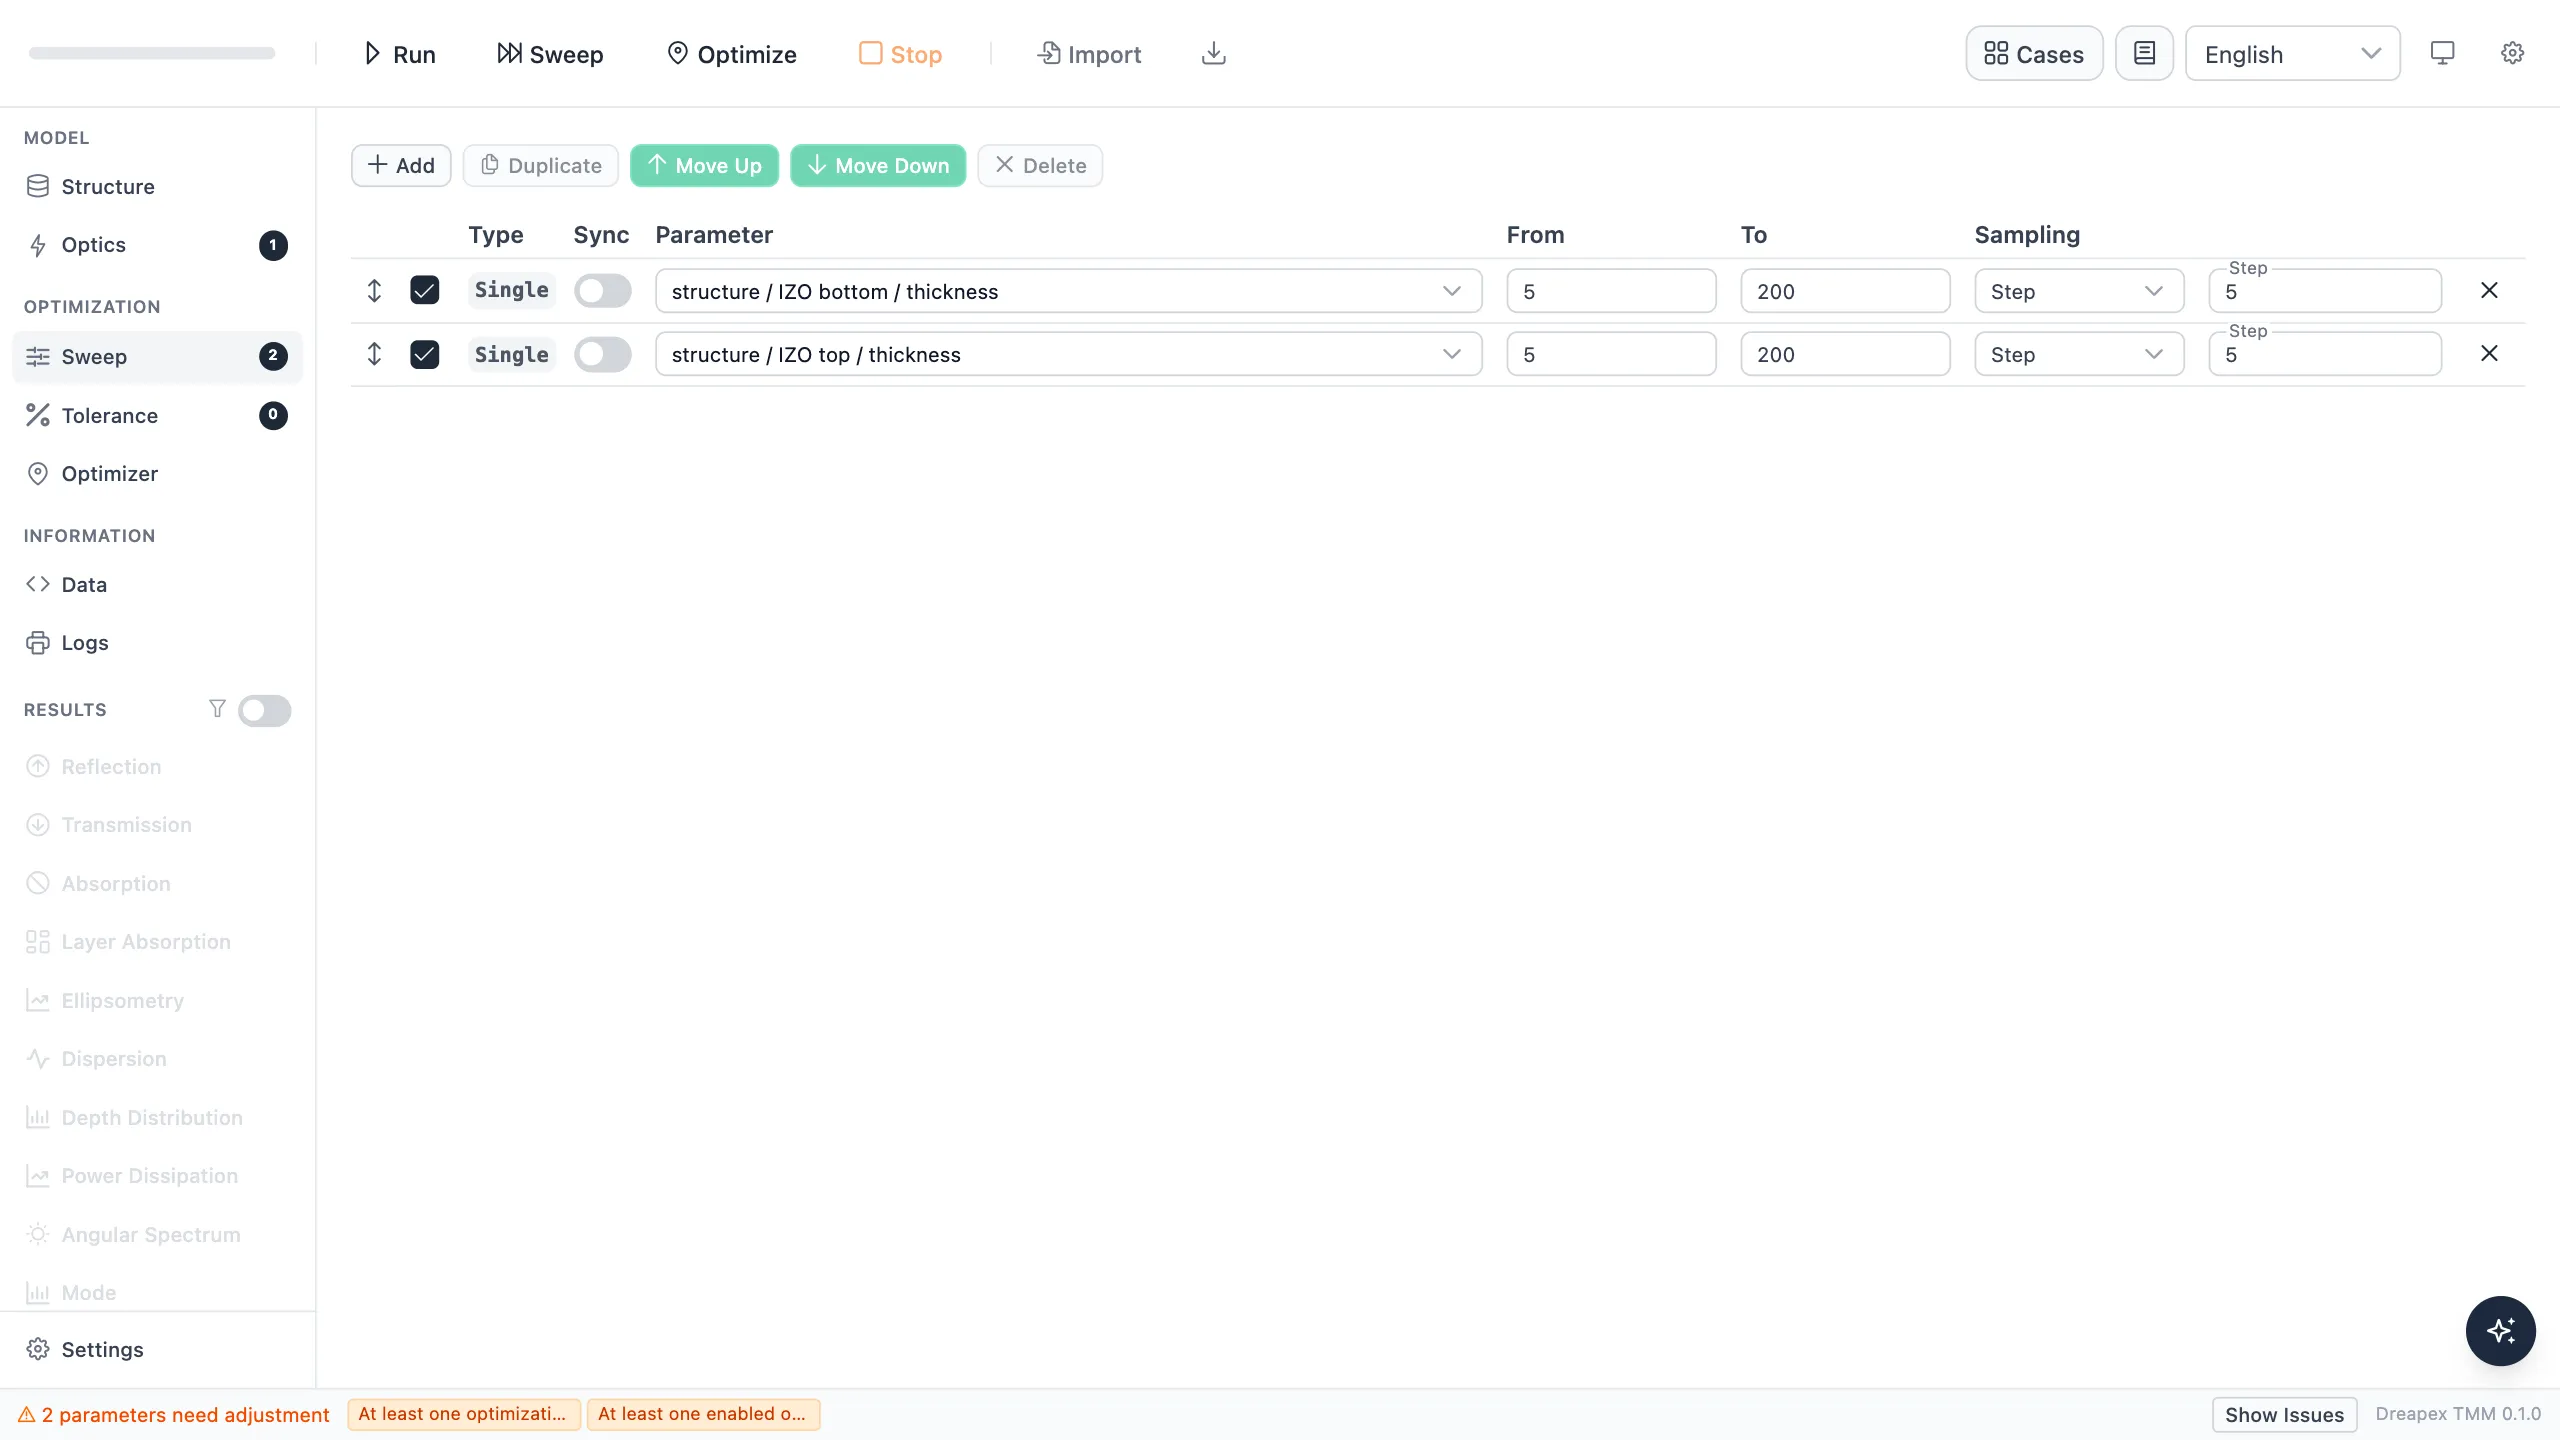Click the download icon in the top toolbar
The height and width of the screenshot is (1440, 2560).
pos(1213,53)
